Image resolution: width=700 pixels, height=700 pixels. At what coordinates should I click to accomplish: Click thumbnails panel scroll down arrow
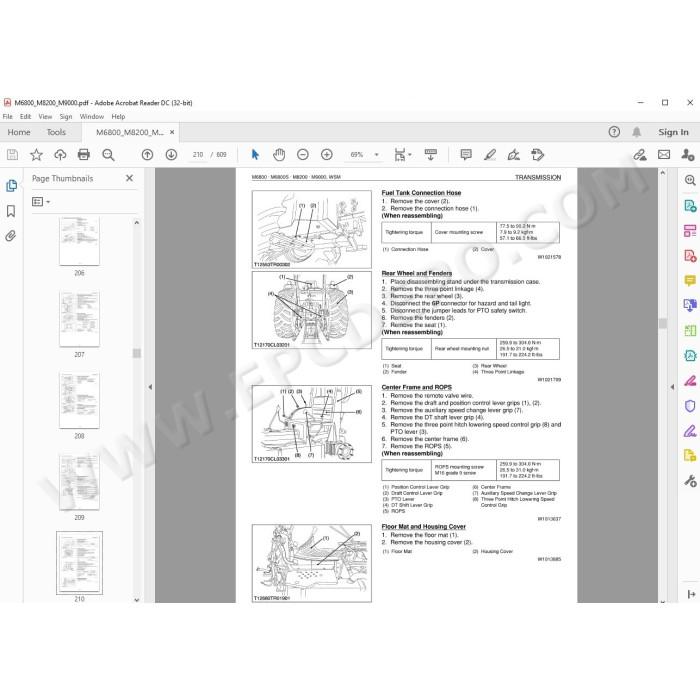(137, 600)
